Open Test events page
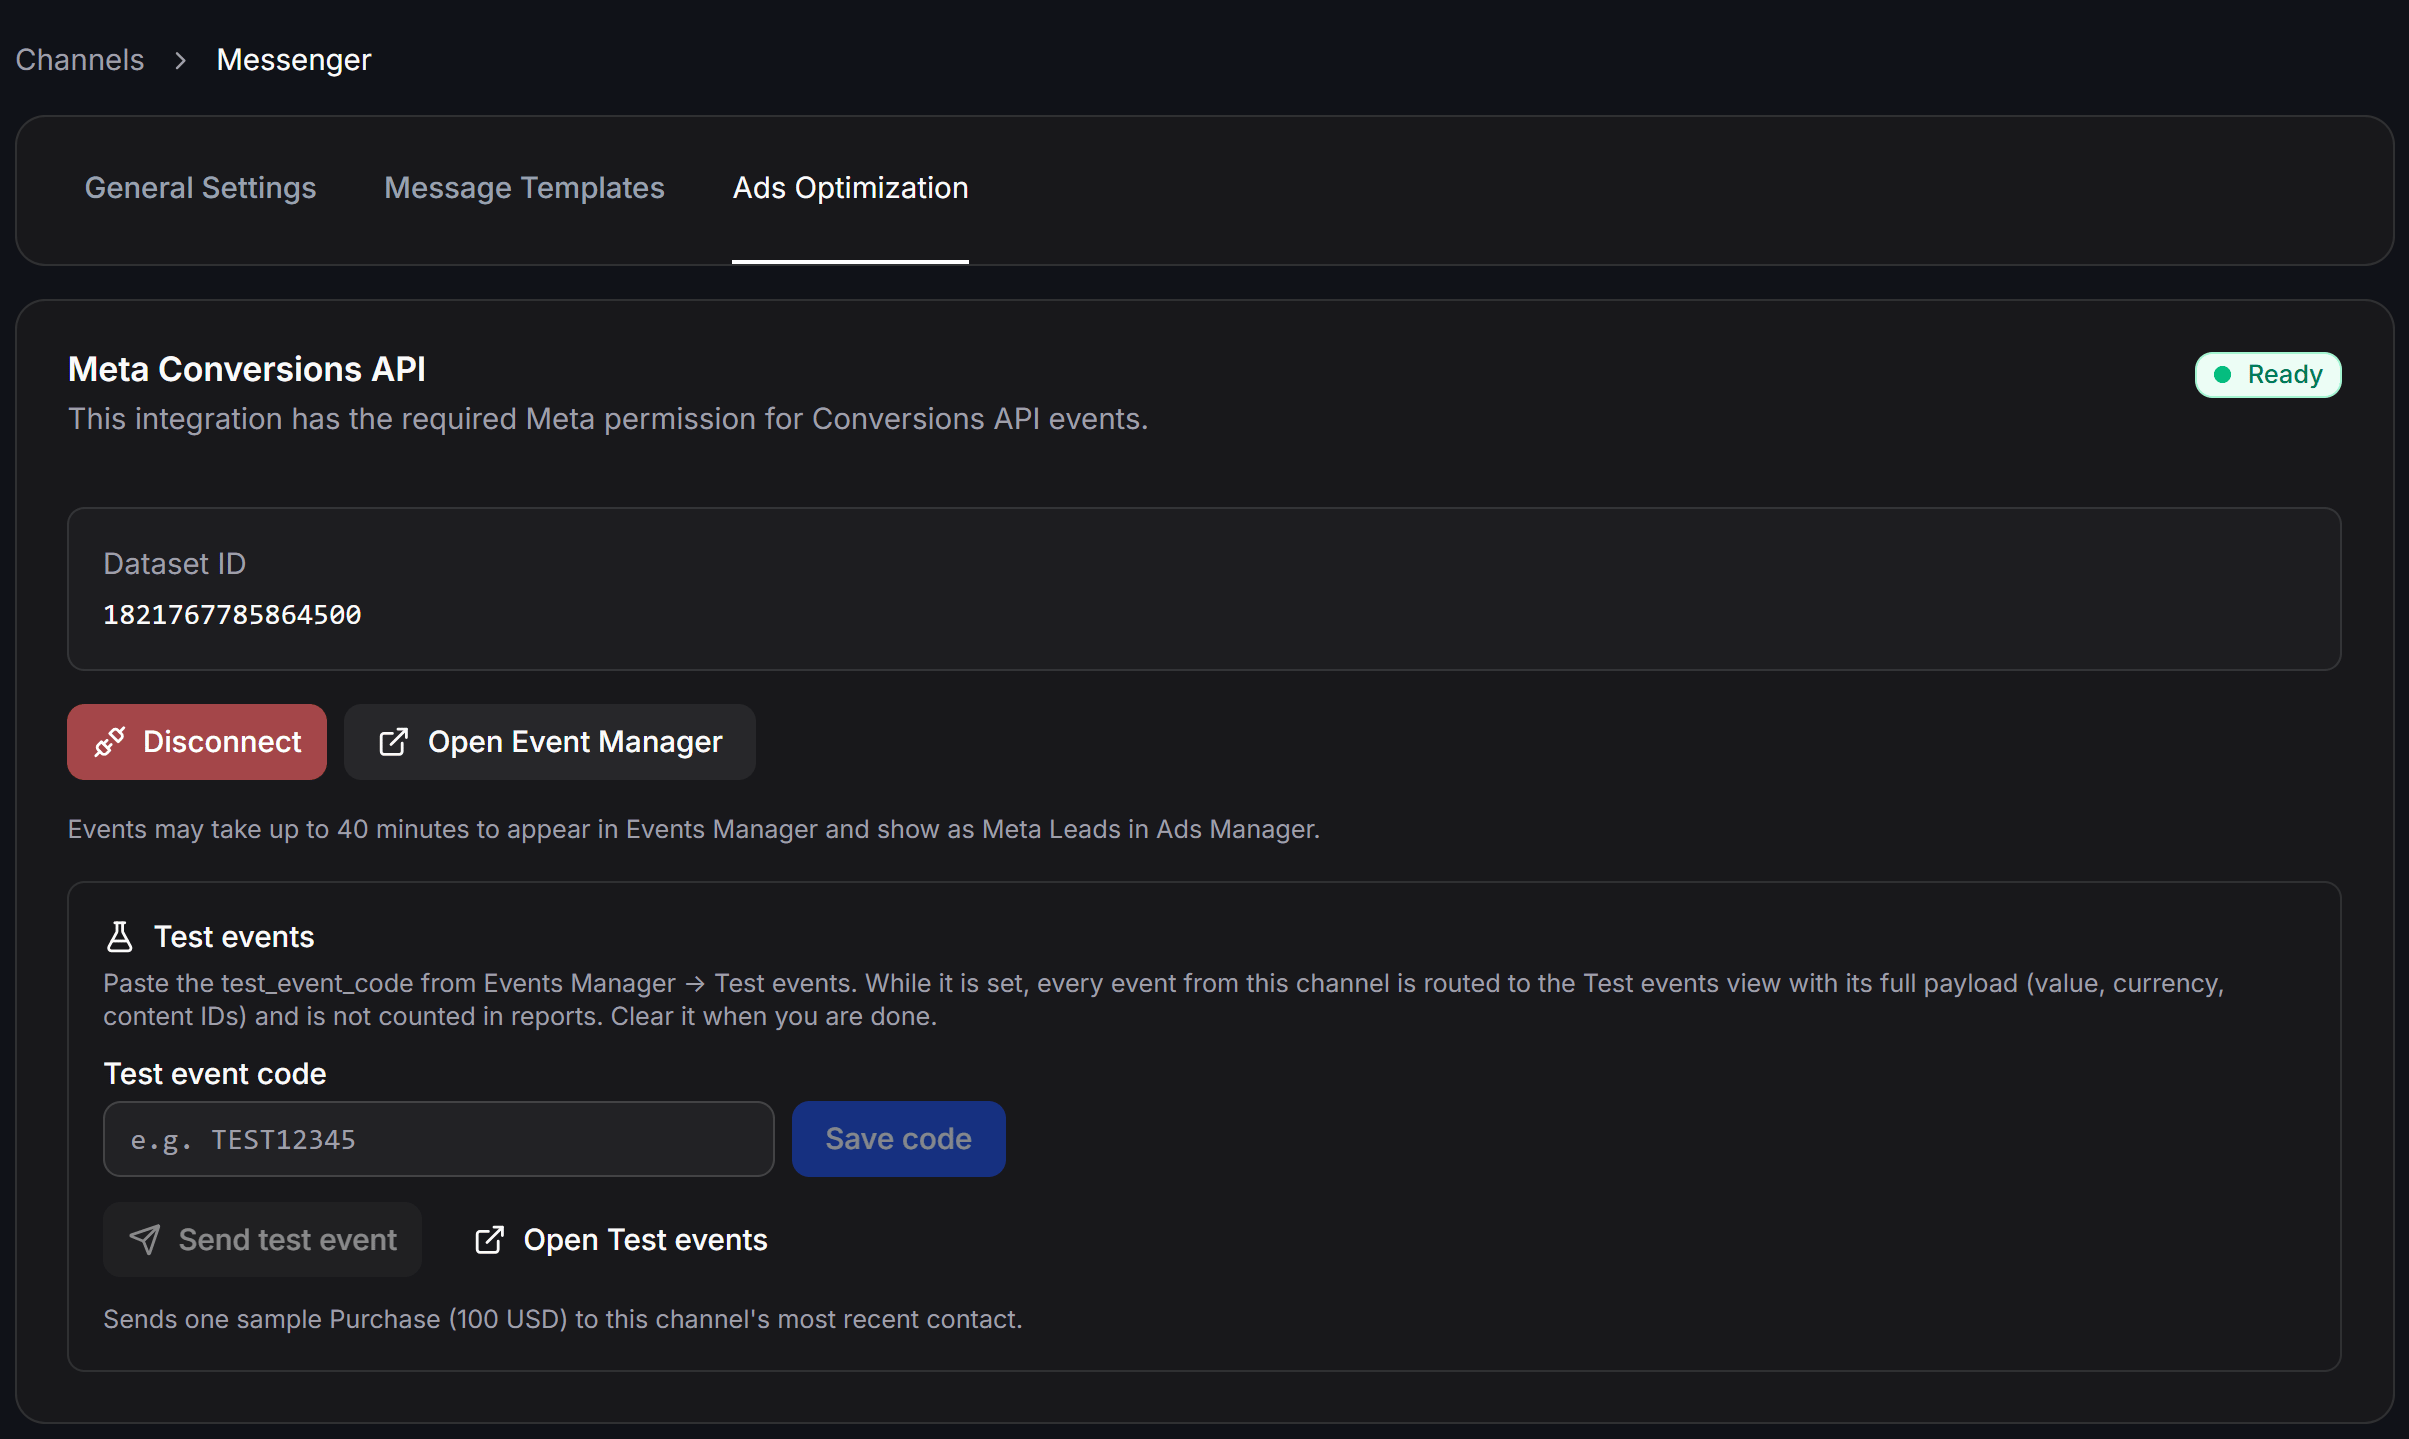The image size is (2409, 1439). coord(620,1240)
